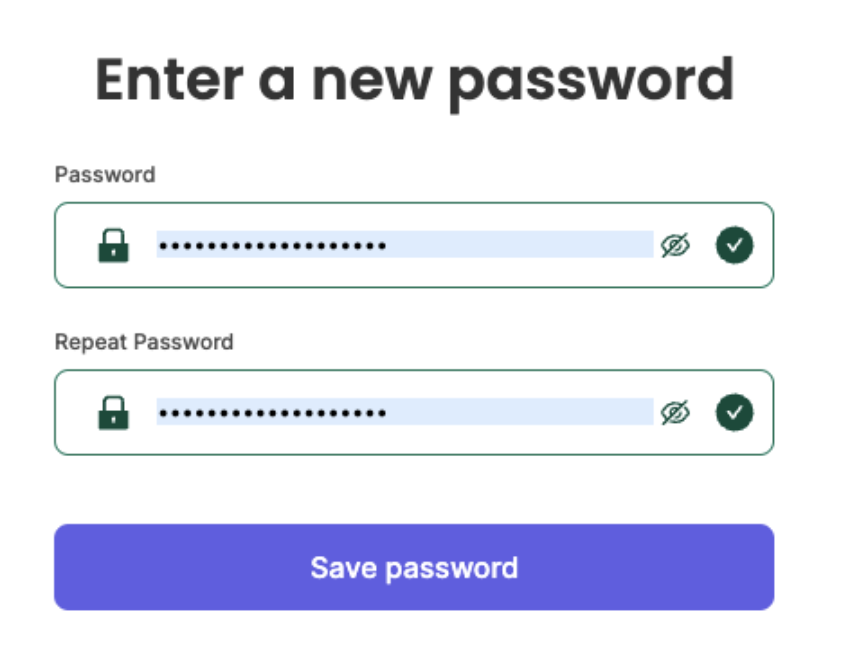Screen dimensions: 852x672
Task: Click the first dot in Password field
Action: coord(162,246)
